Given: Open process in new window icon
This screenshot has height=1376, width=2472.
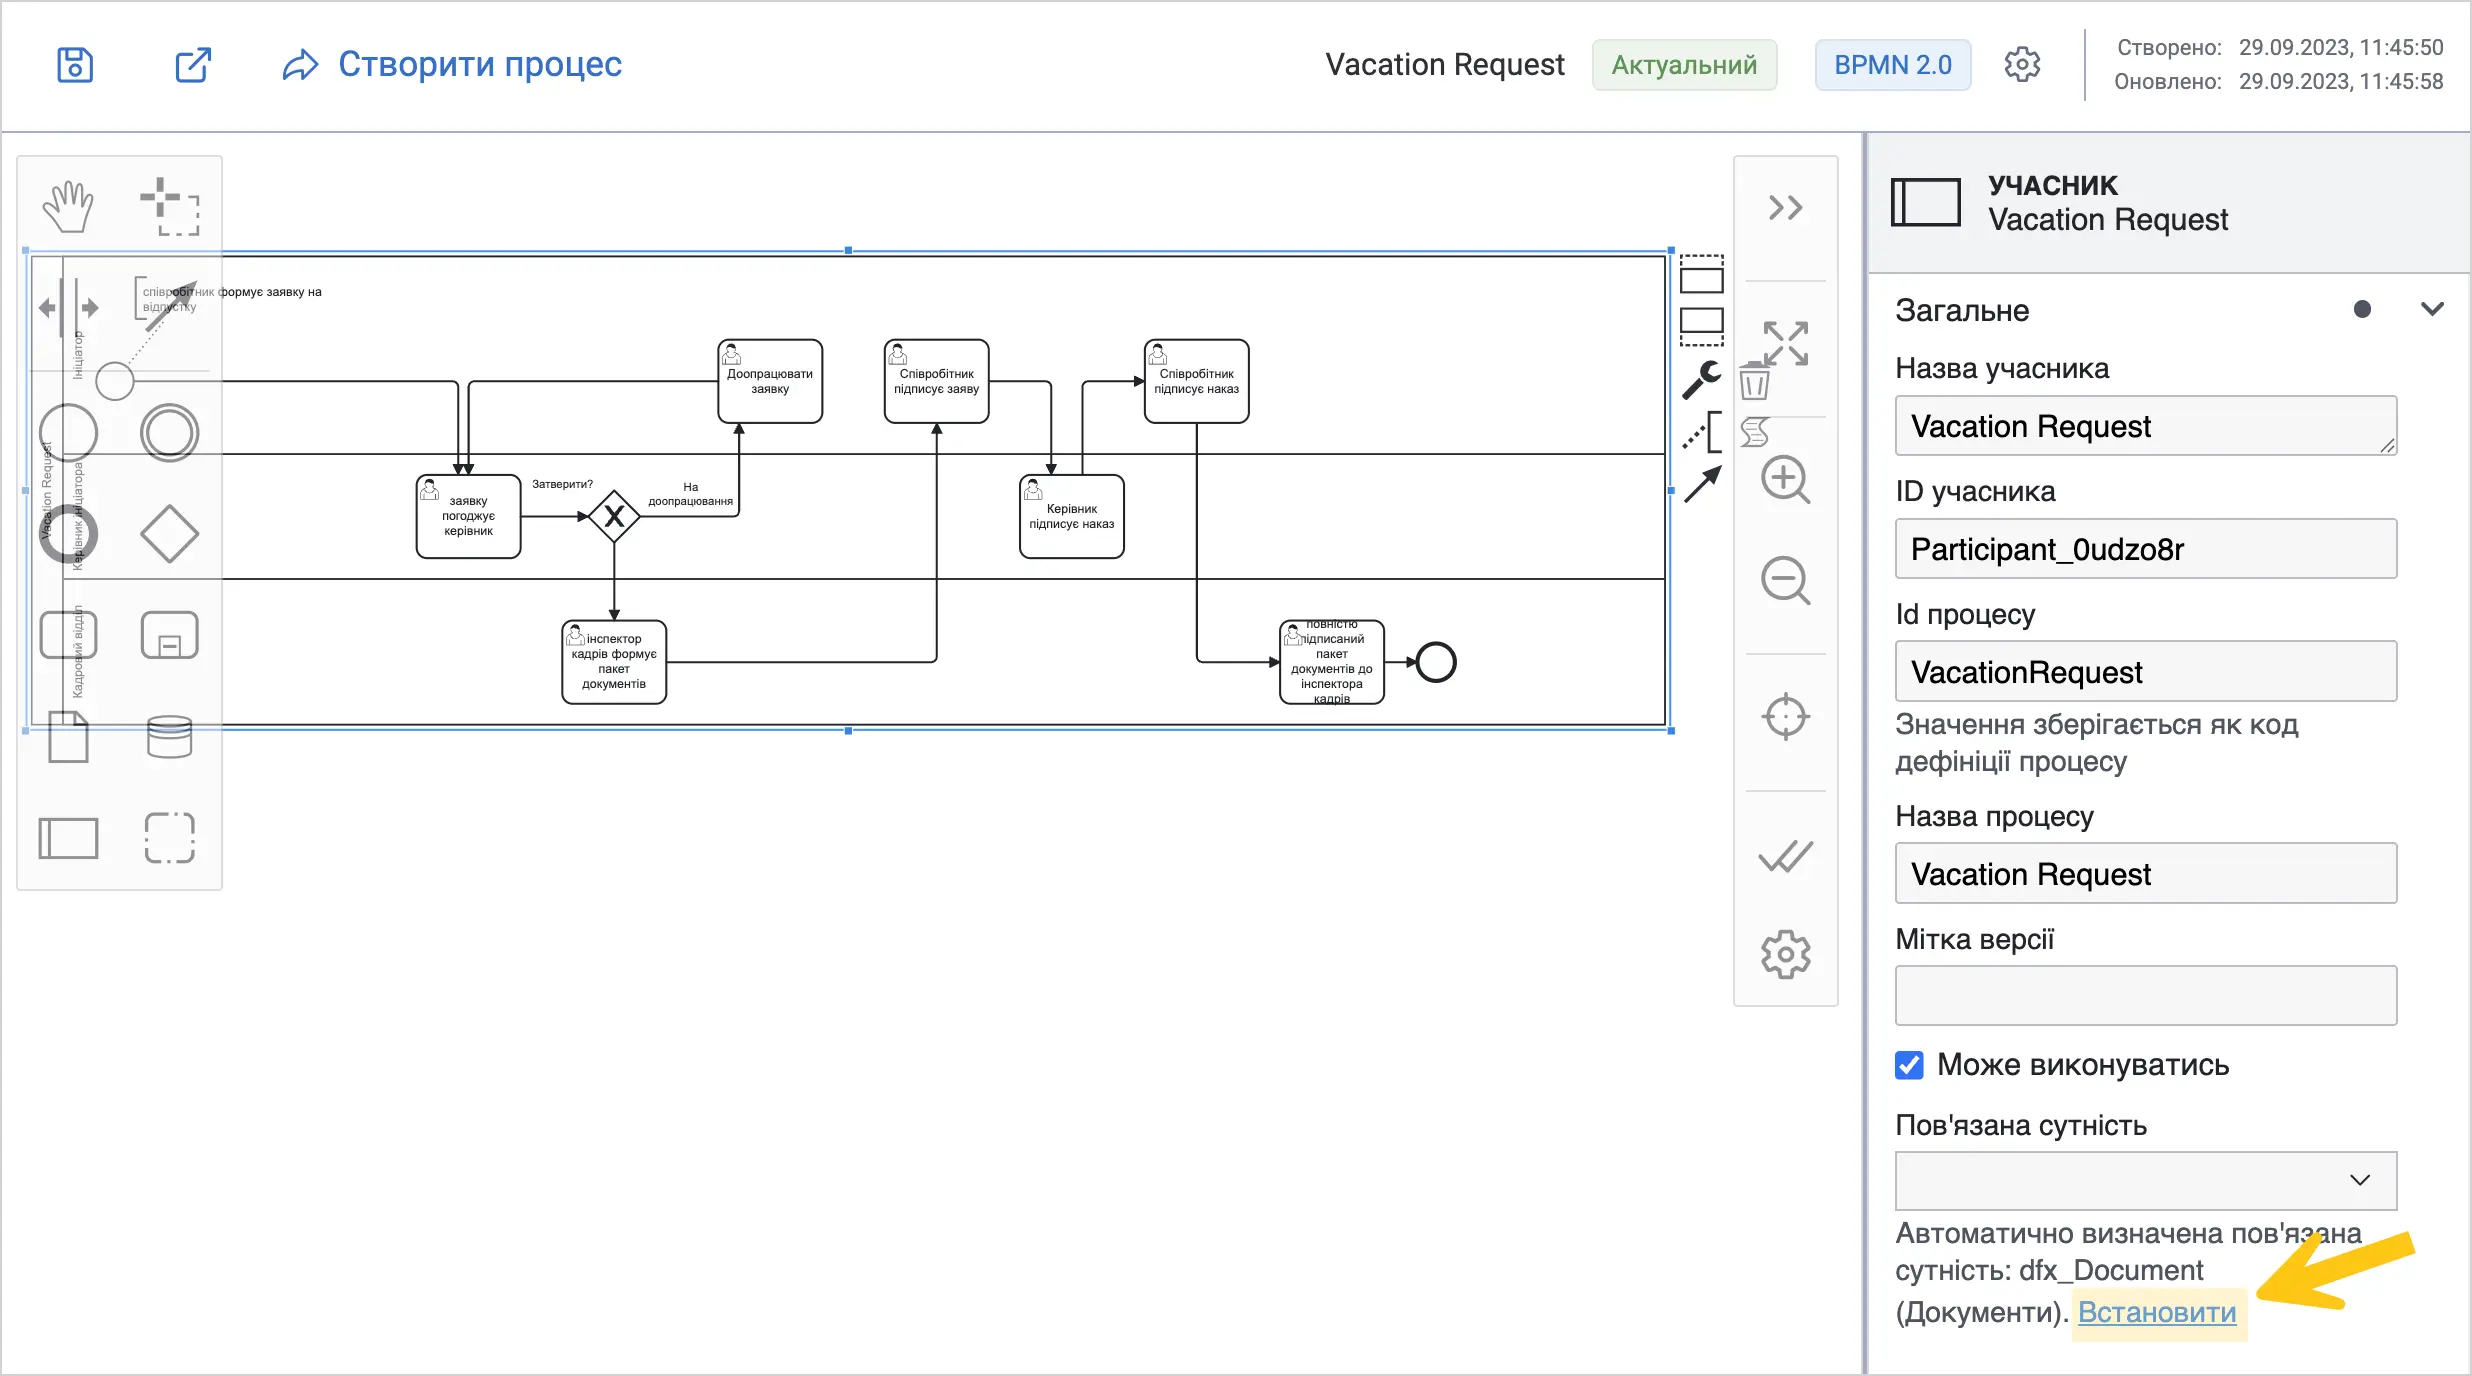Looking at the screenshot, I should (x=193, y=65).
